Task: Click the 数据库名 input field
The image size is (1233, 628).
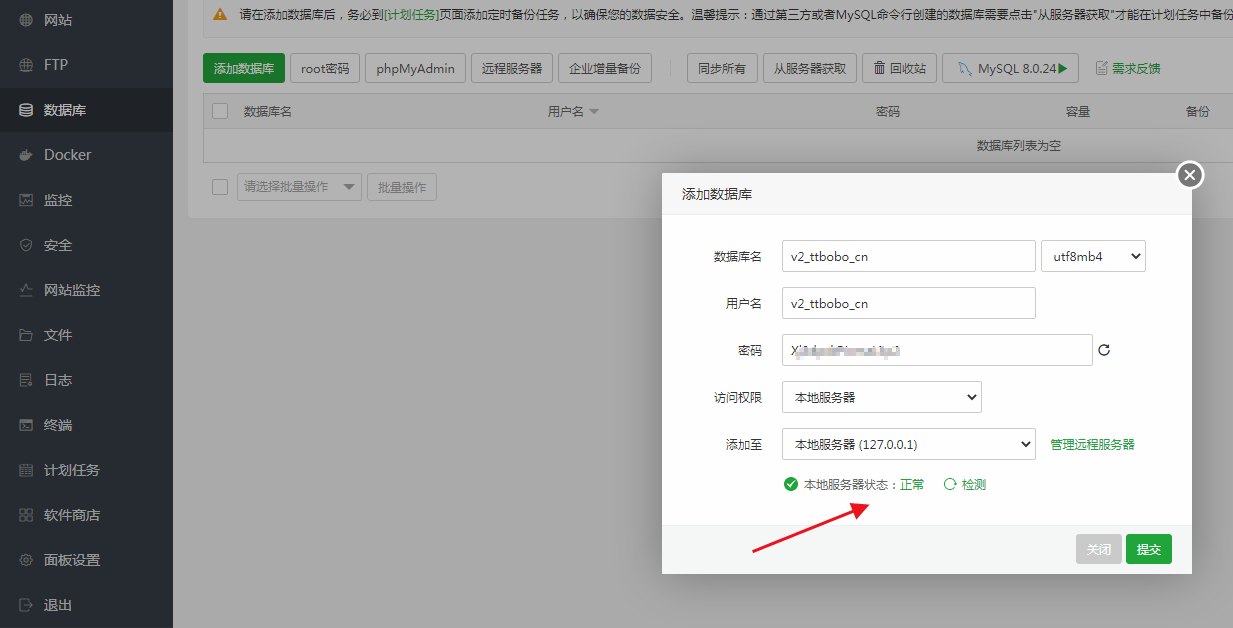Action: (909, 256)
